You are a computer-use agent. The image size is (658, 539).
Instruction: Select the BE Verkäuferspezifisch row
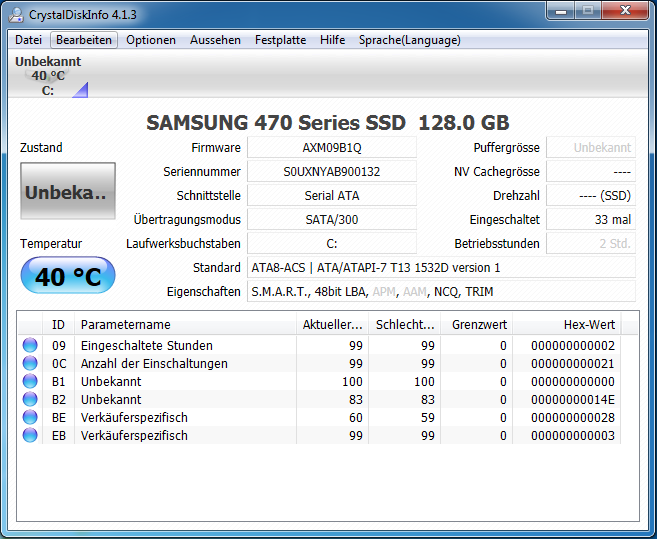pos(319,418)
